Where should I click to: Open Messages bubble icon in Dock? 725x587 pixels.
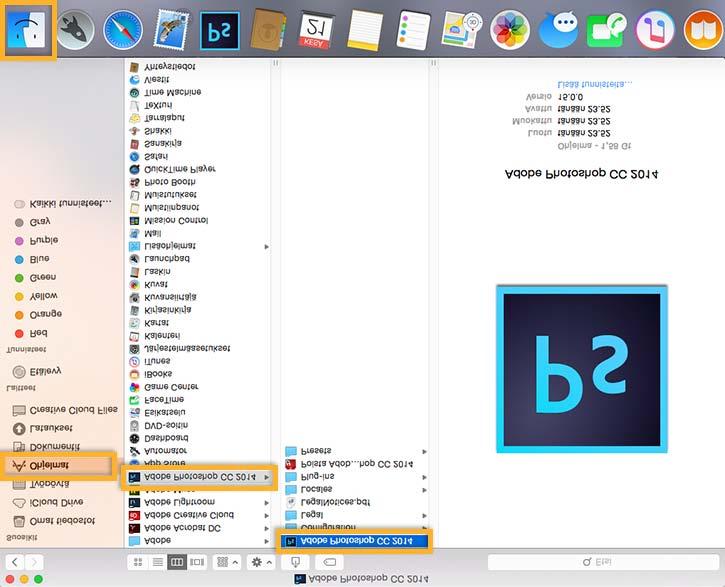558,31
